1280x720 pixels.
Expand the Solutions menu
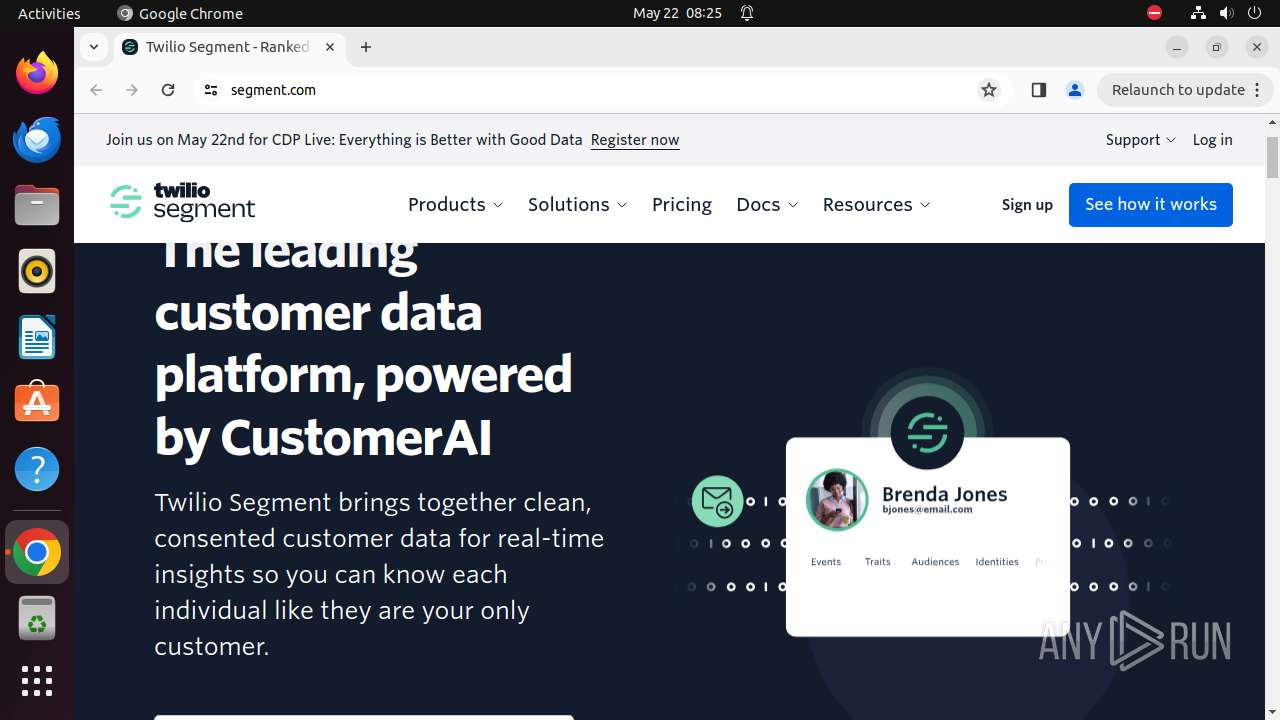click(577, 204)
